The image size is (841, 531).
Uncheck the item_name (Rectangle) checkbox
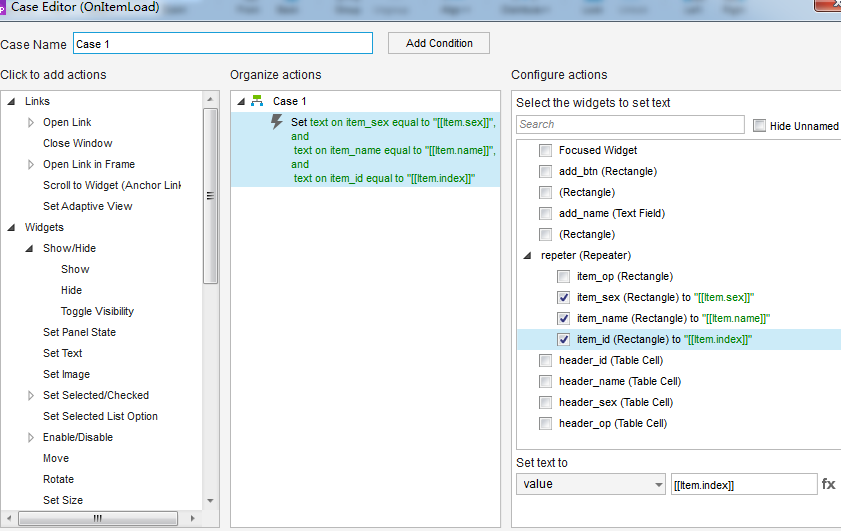564,318
